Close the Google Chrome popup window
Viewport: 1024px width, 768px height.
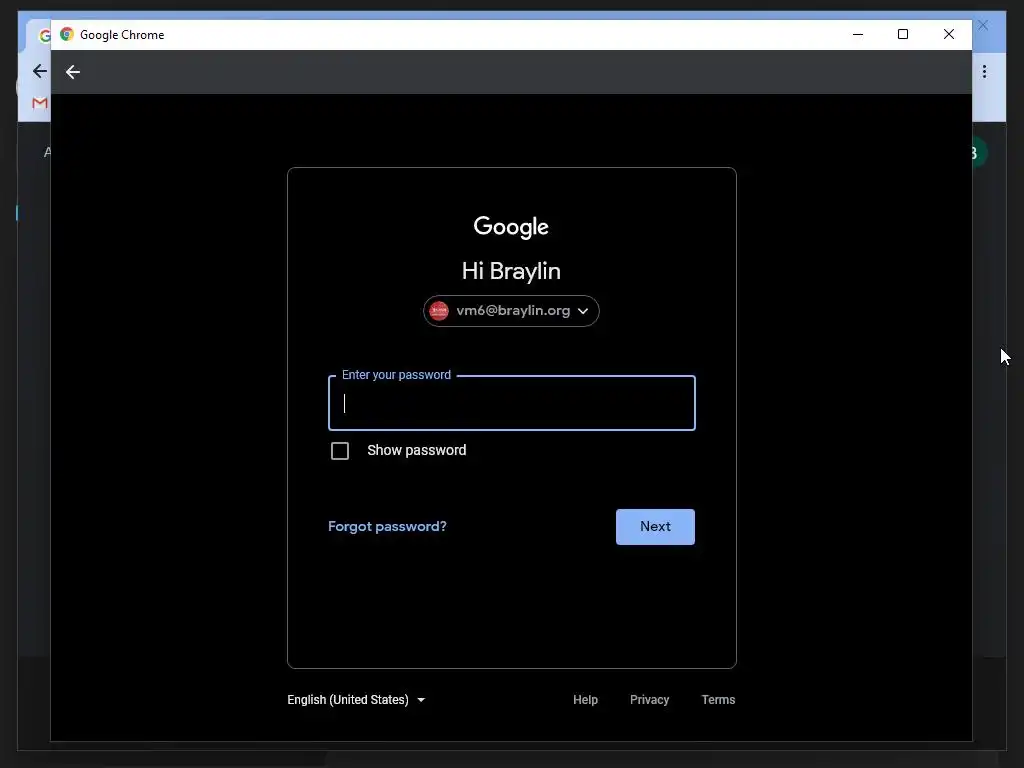click(949, 35)
